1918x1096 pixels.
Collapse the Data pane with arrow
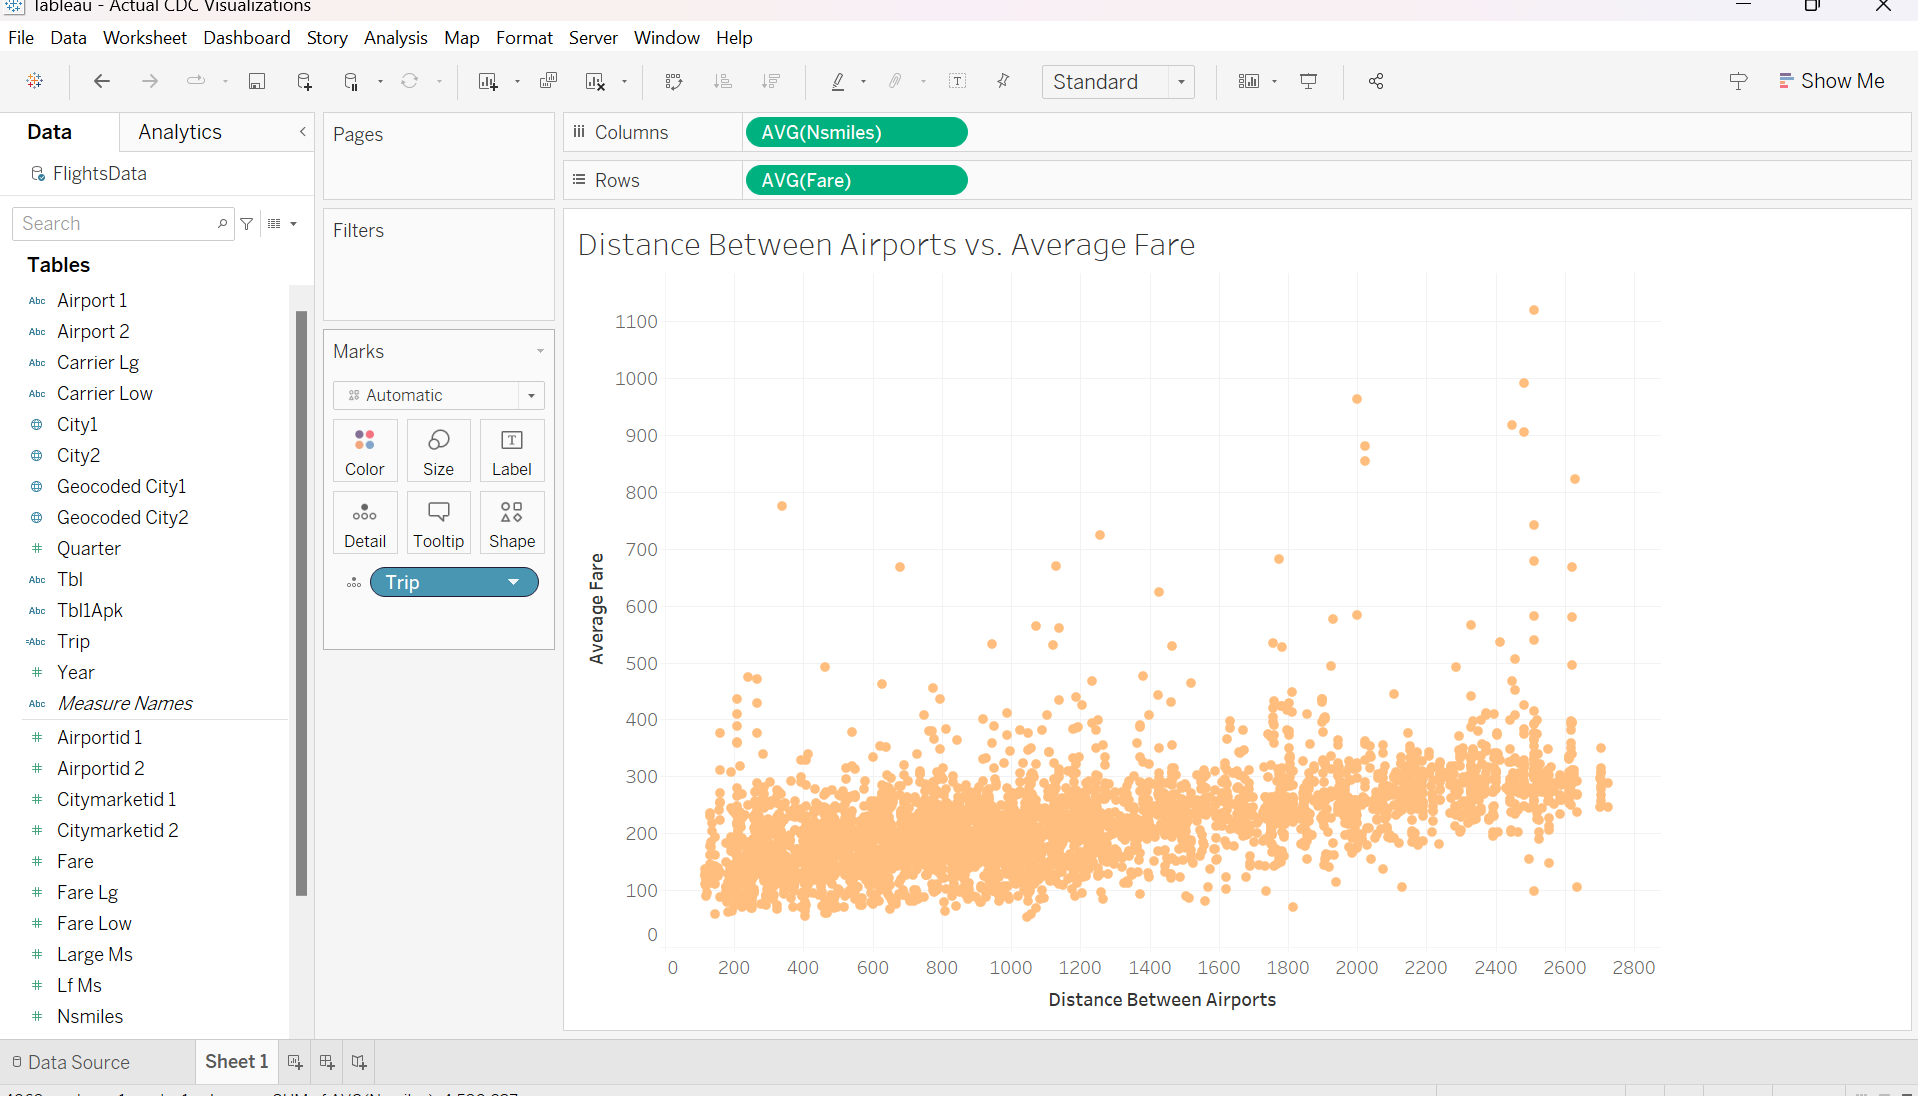point(303,132)
